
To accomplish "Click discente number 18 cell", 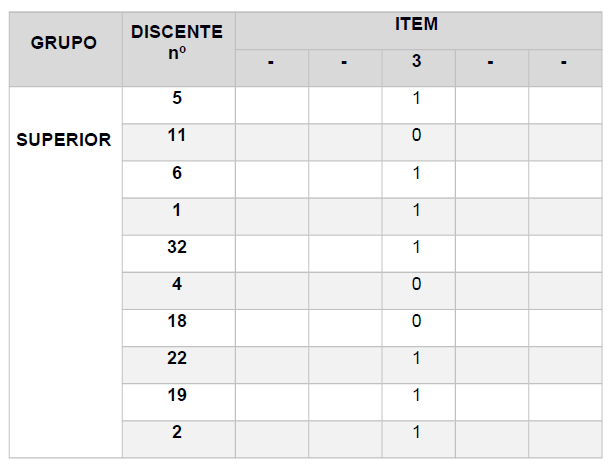I will pos(179,328).
